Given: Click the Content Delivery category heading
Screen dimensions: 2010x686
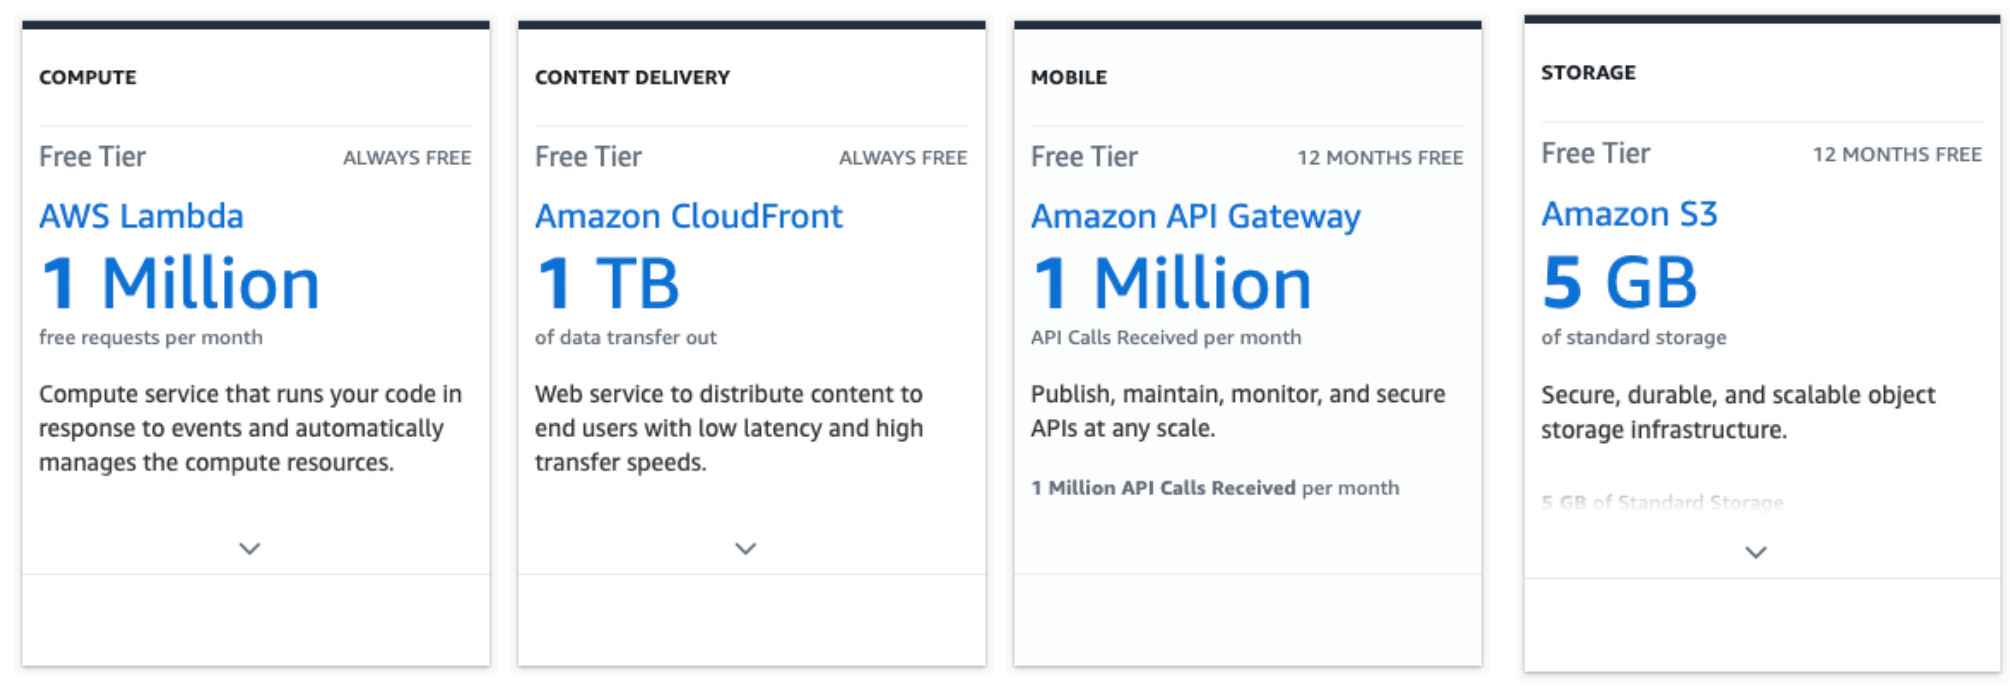Looking at the screenshot, I should (632, 77).
